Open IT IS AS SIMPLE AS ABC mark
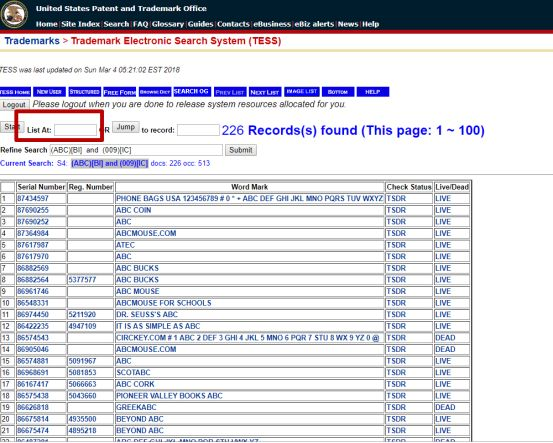The height and width of the screenshot is (443, 553). [x=158, y=326]
